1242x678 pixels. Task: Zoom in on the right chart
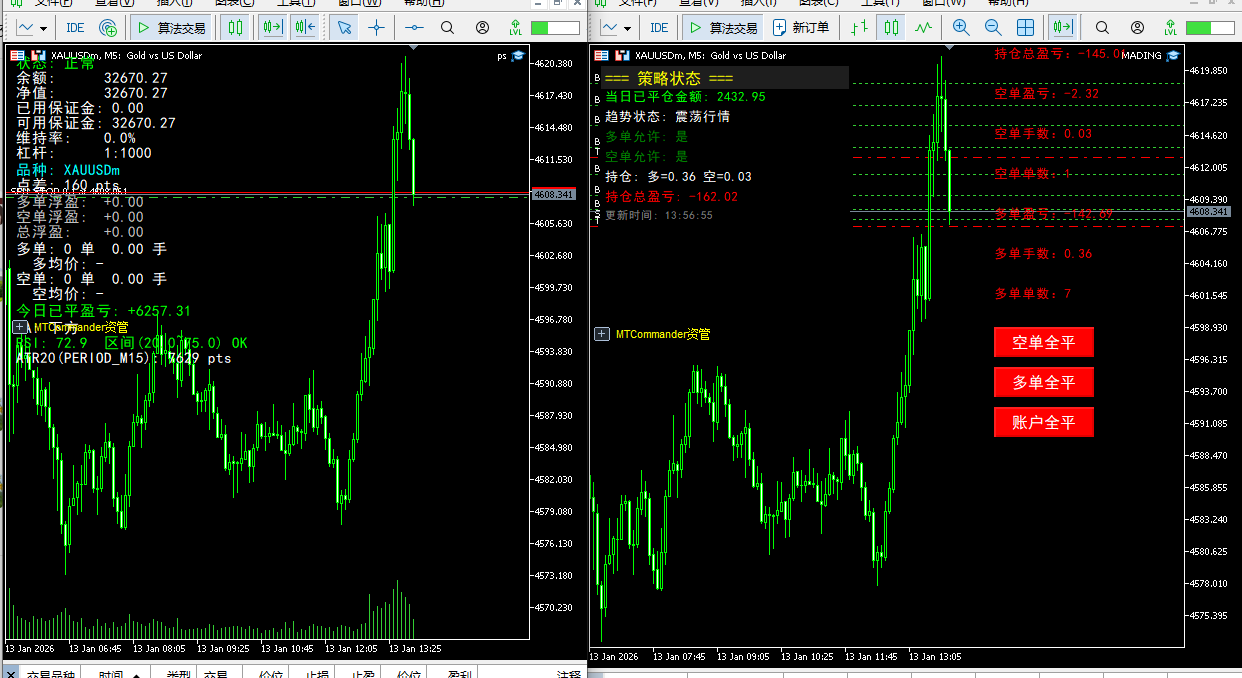pos(961,28)
